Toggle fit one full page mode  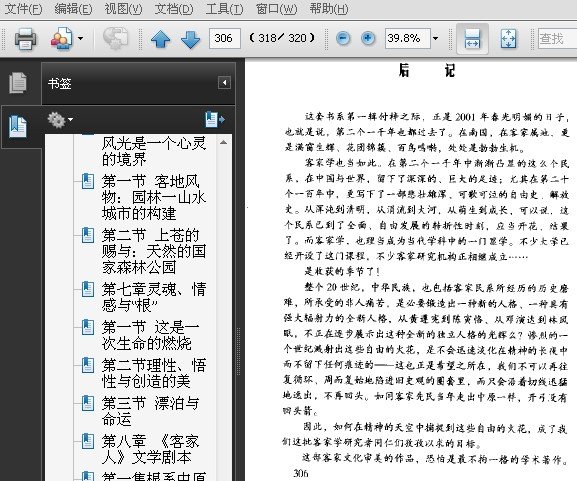point(508,39)
